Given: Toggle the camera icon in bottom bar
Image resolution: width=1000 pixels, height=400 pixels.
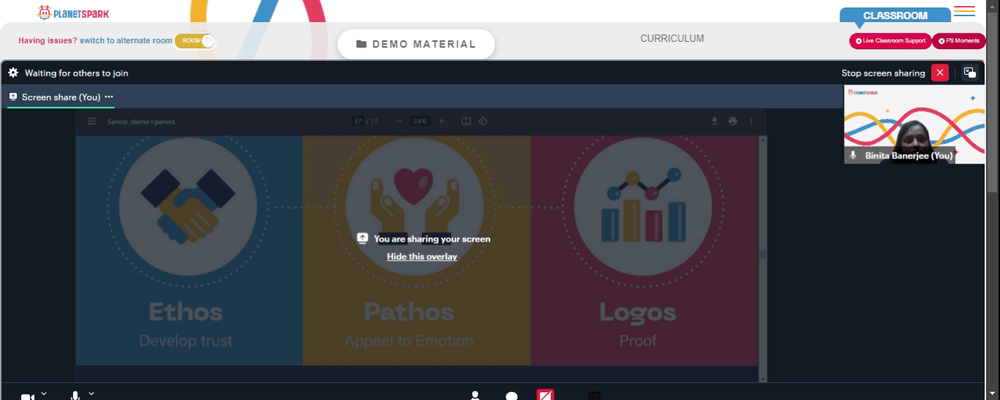Looking at the screenshot, I should coord(27,396).
